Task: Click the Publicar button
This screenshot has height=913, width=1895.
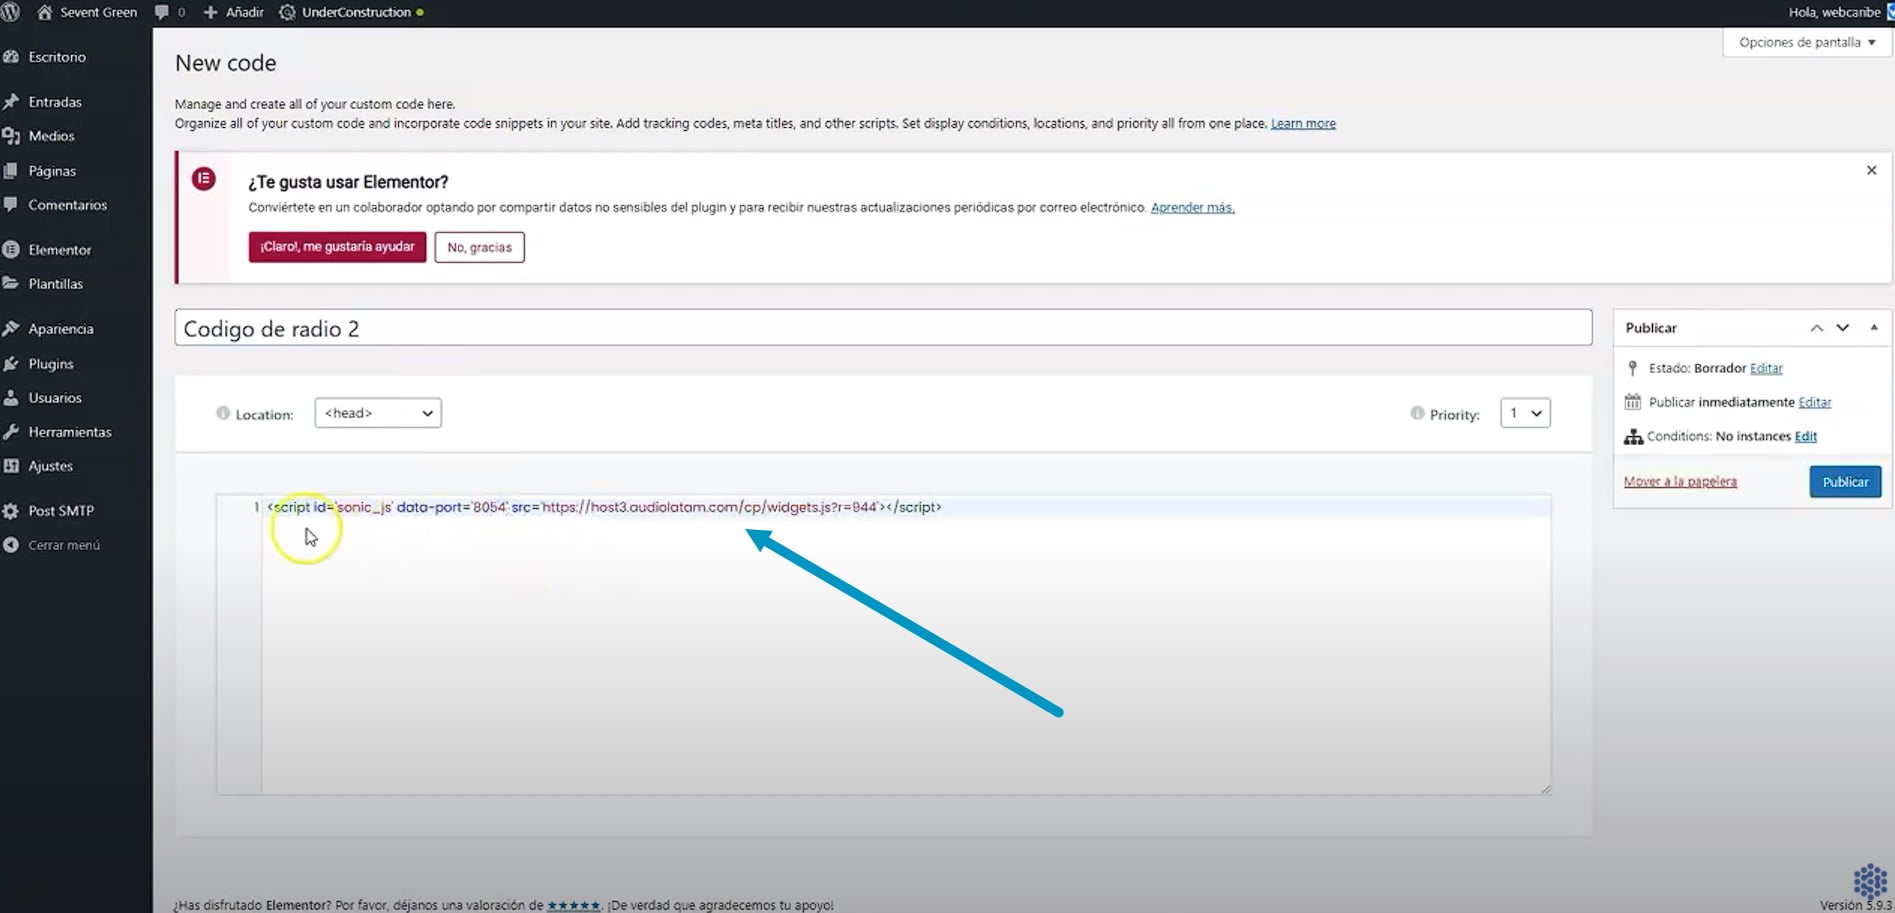Action: pyautogui.click(x=1845, y=482)
